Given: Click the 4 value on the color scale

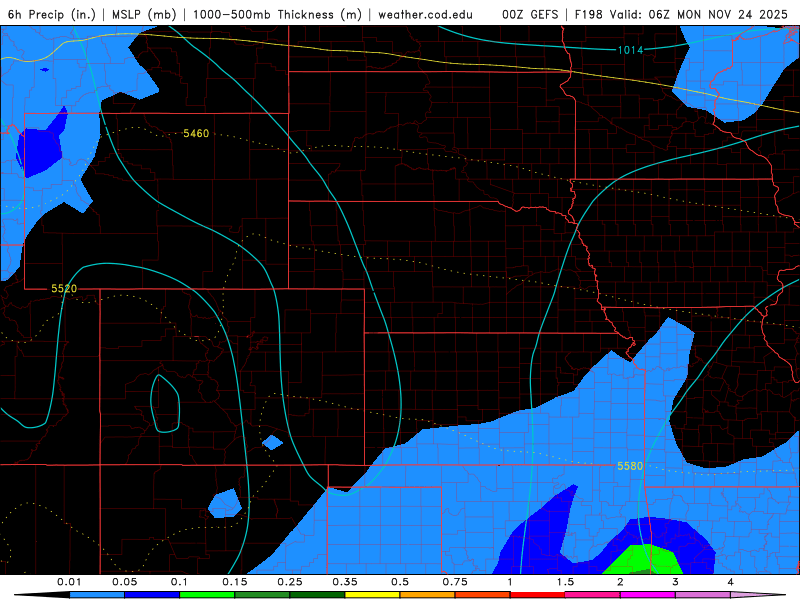Looking at the screenshot, I should 731,582.
